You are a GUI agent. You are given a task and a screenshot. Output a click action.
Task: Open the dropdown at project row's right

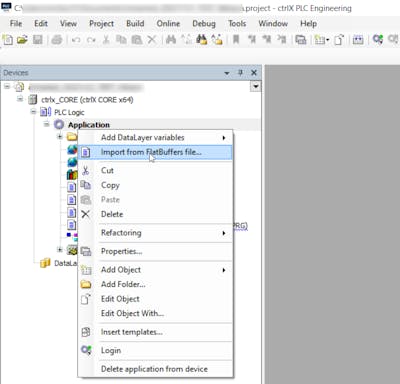point(255,86)
